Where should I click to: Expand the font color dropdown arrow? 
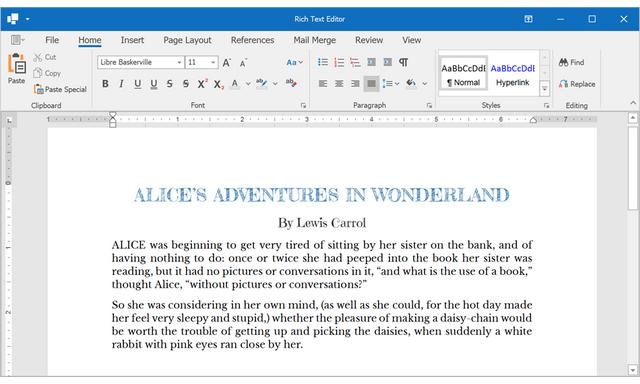pos(248,84)
